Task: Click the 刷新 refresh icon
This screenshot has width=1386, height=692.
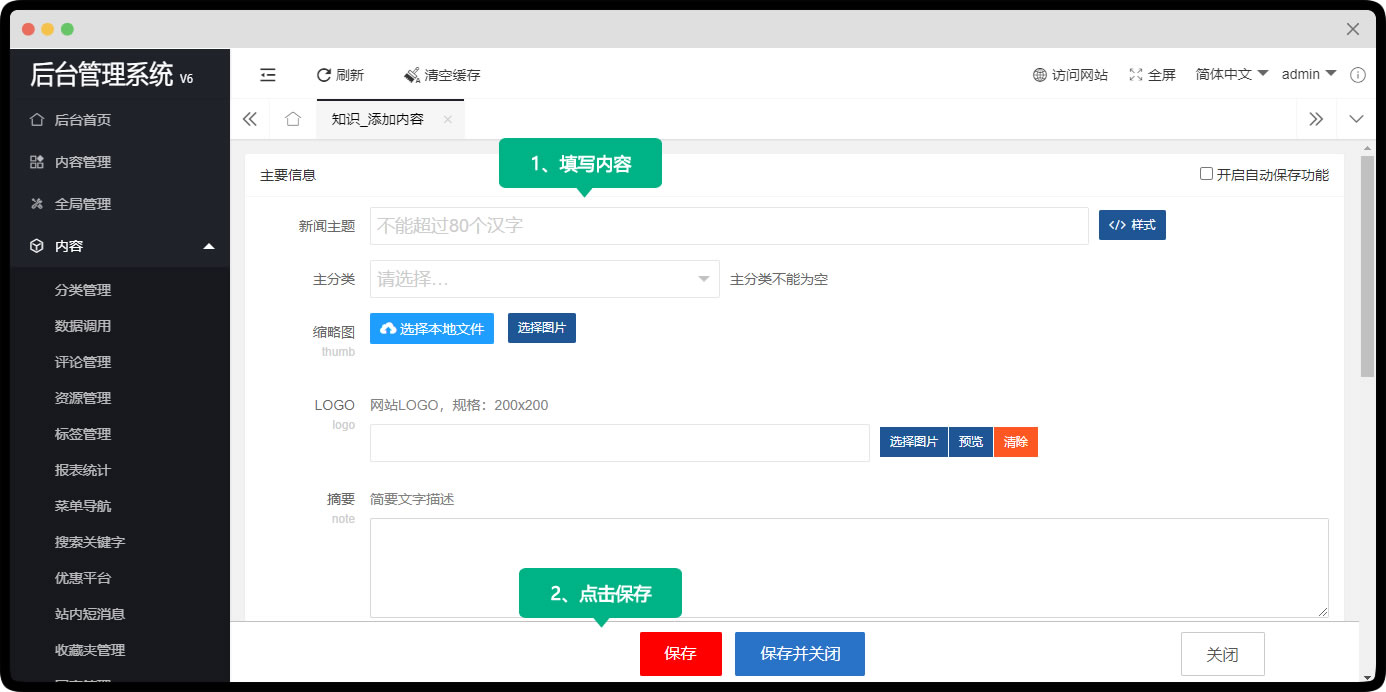Action: [324, 75]
